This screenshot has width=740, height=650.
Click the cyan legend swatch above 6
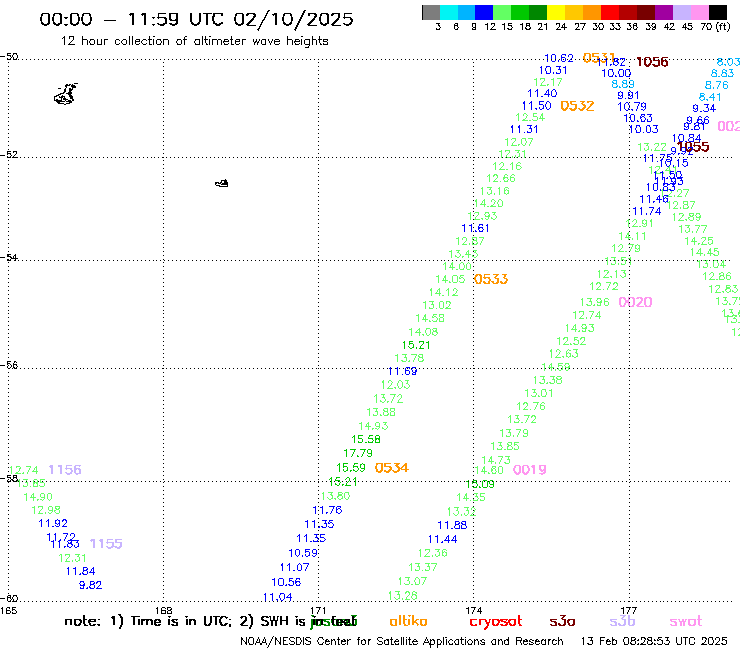click(x=449, y=12)
